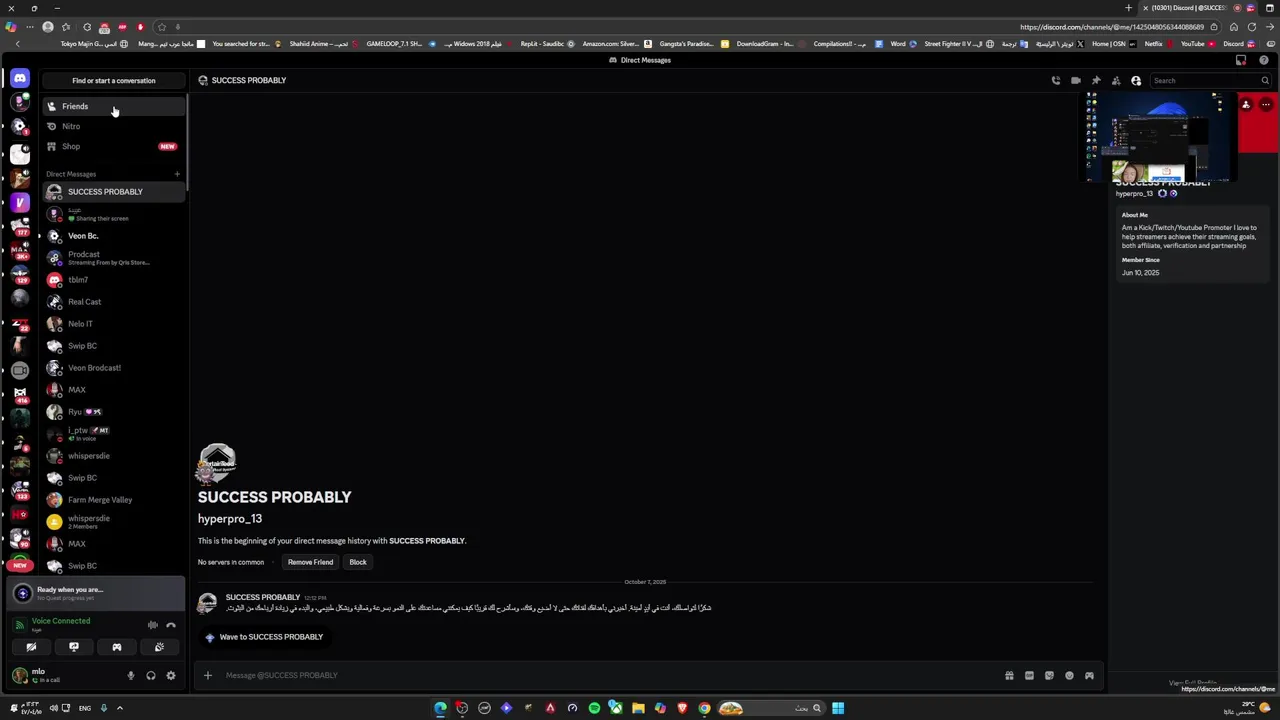The image size is (1280, 720).
Task: Open soundboard party icon in voice panel
Action: point(159,647)
